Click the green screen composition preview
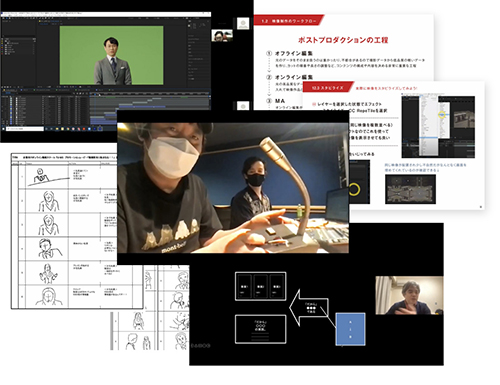Viewport: 500px width, 385px height. [x=111, y=55]
